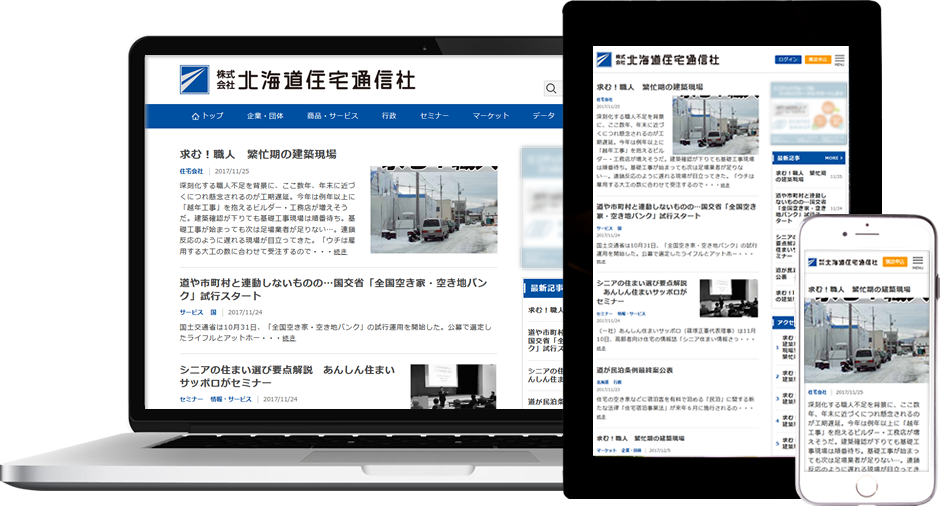Click the blue ログイン button on the tablet

coord(788,60)
